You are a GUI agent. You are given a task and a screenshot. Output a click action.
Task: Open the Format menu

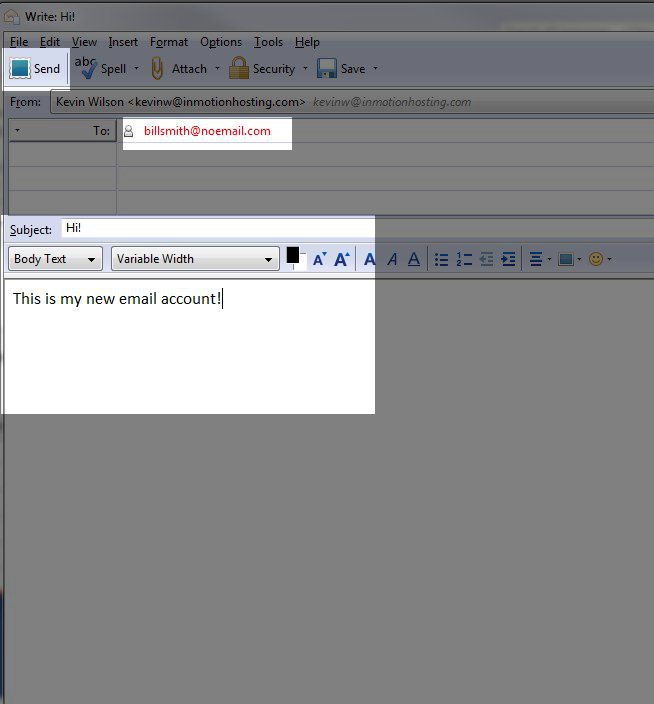(x=169, y=42)
